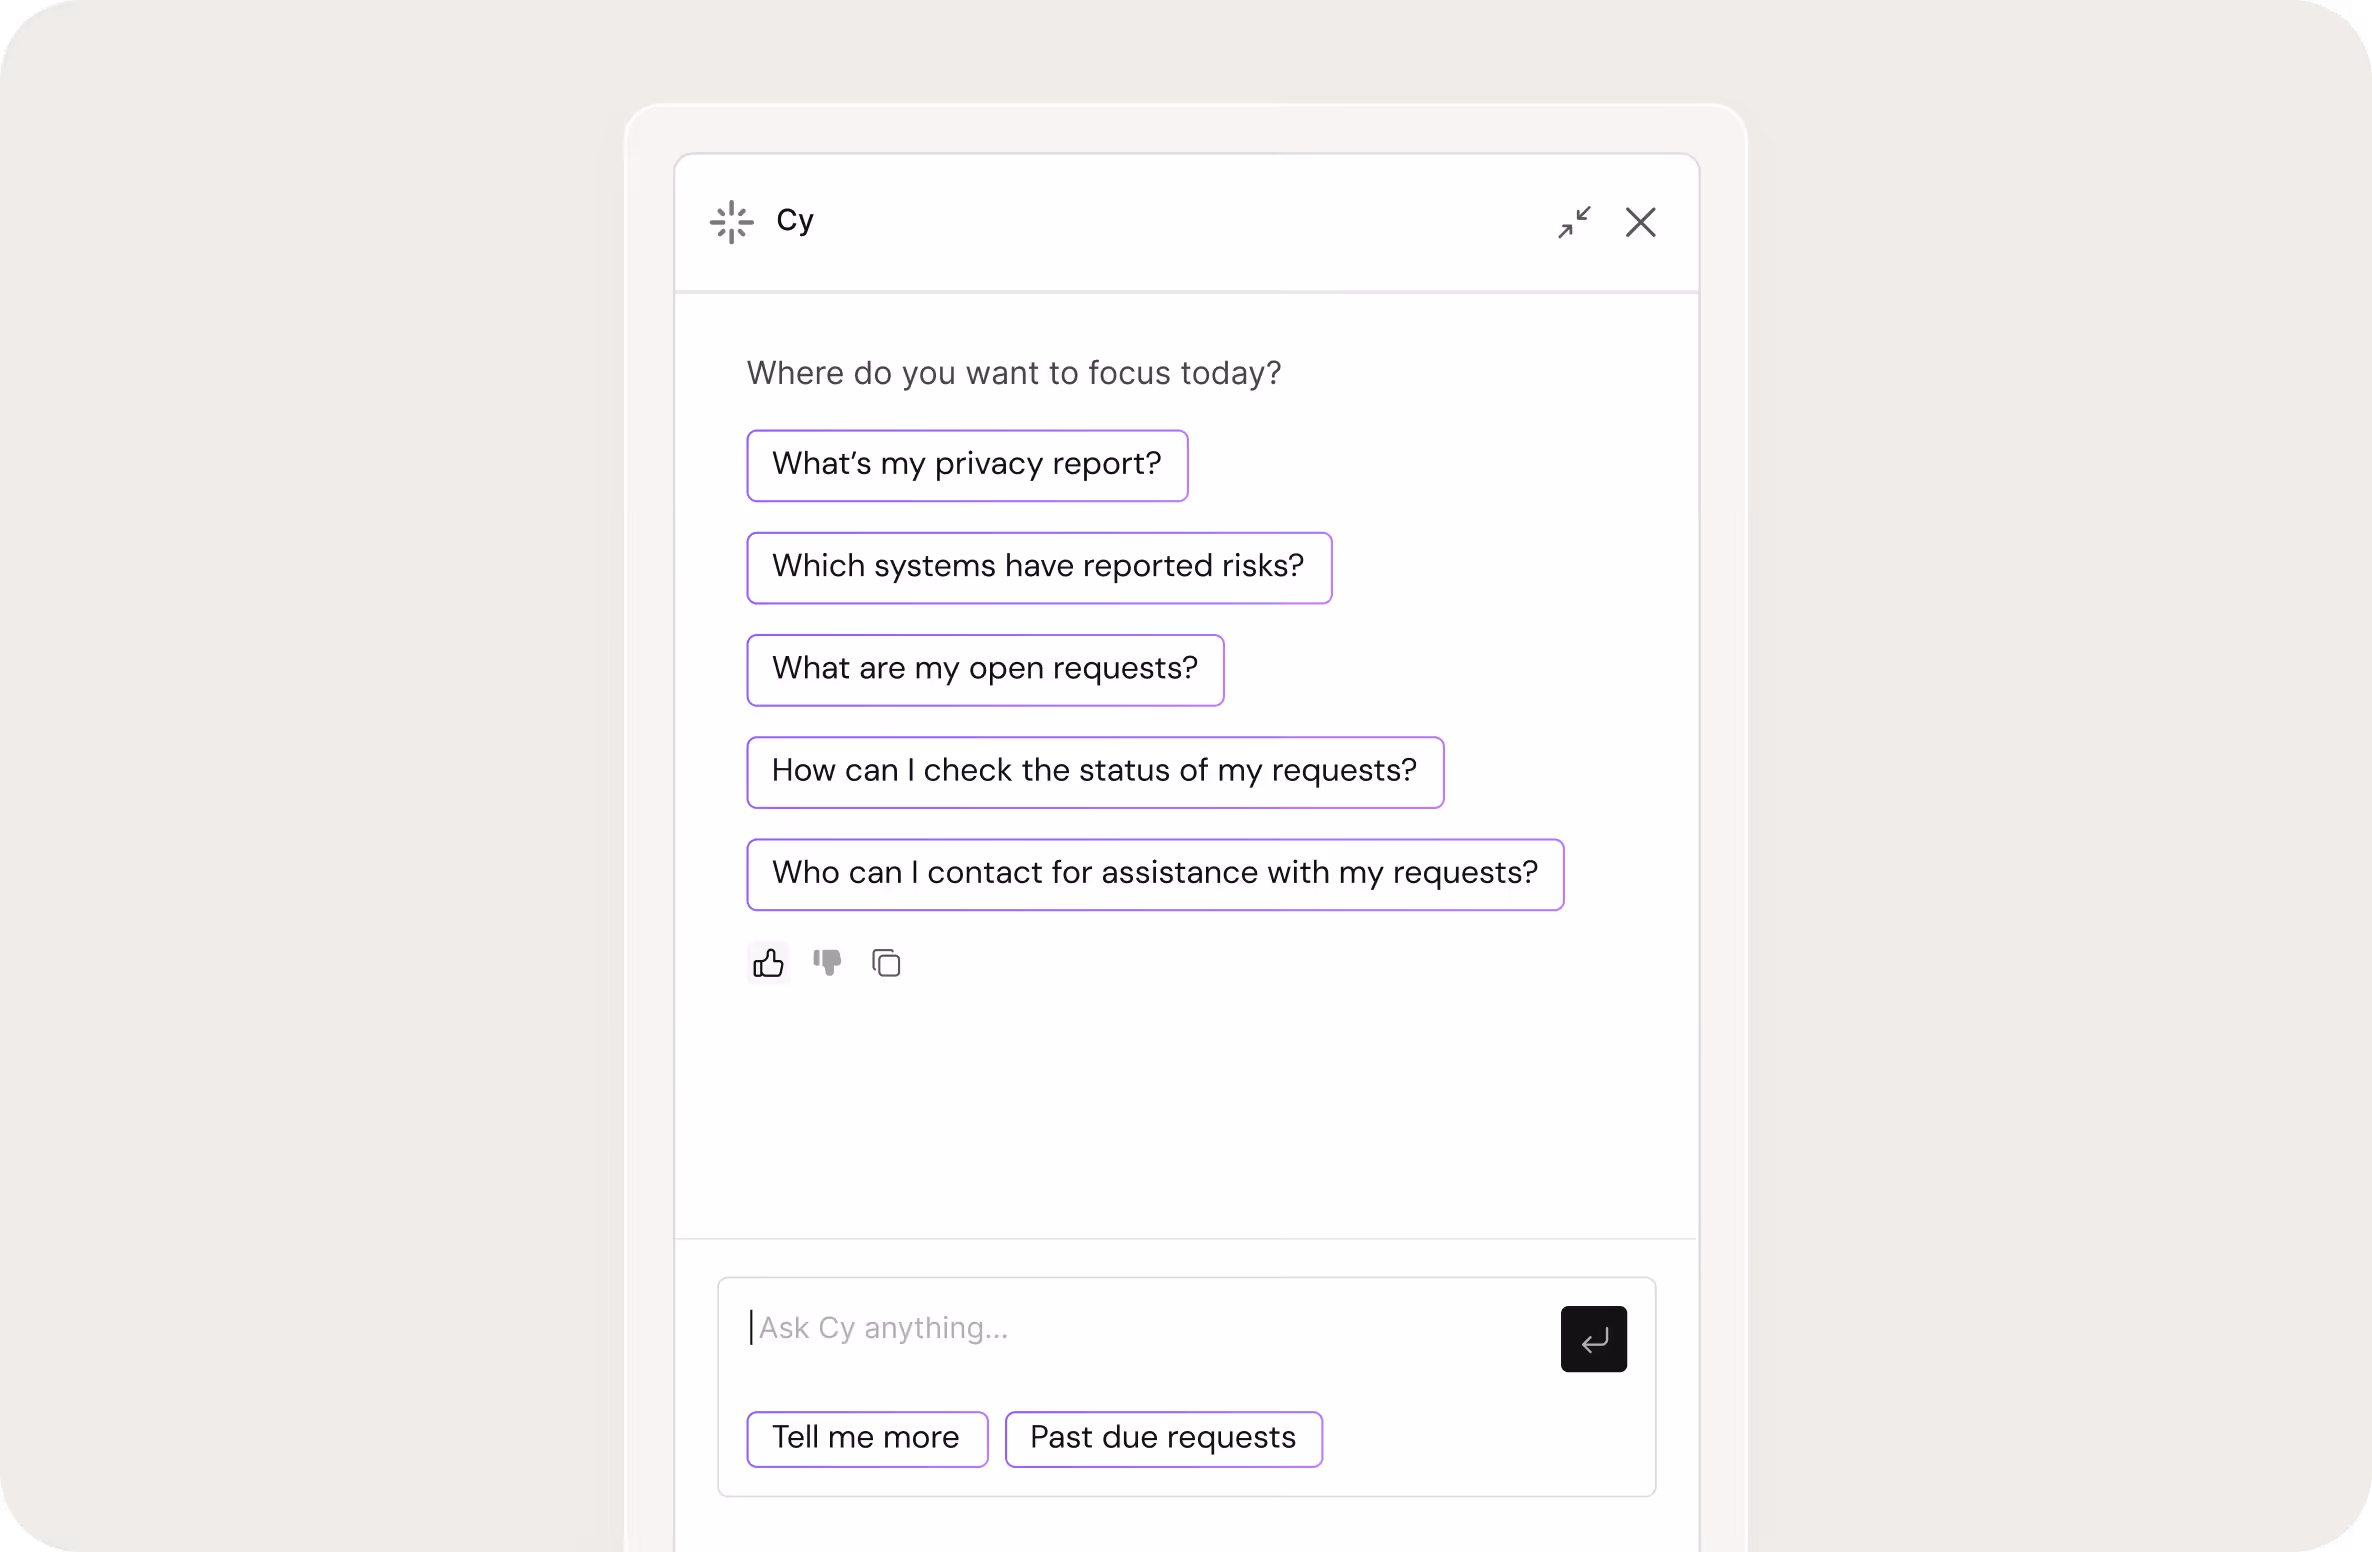Click the empty header space beside Cy title
The width and height of the screenshot is (2372, 1552).
pyautogui.click(x=1180, y=222)
